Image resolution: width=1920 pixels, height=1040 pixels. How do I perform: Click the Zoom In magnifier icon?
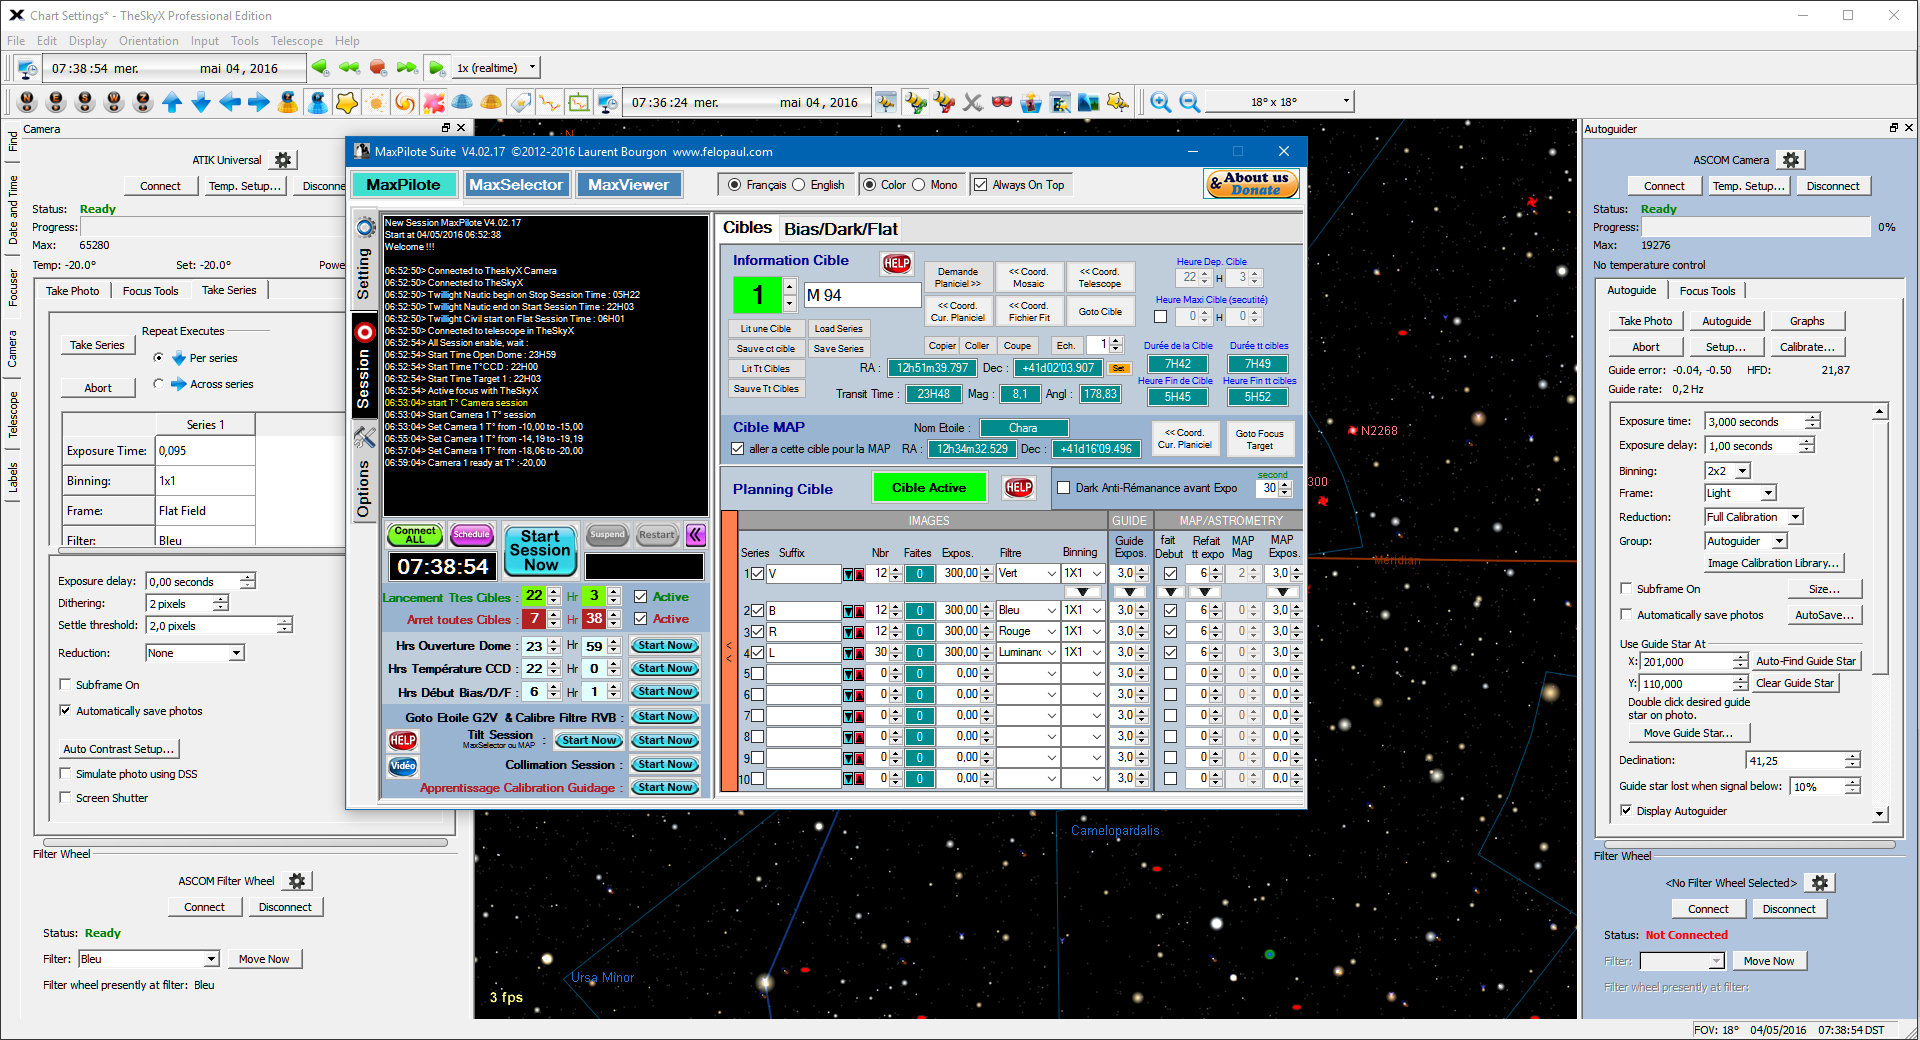tap(1160, 102)
